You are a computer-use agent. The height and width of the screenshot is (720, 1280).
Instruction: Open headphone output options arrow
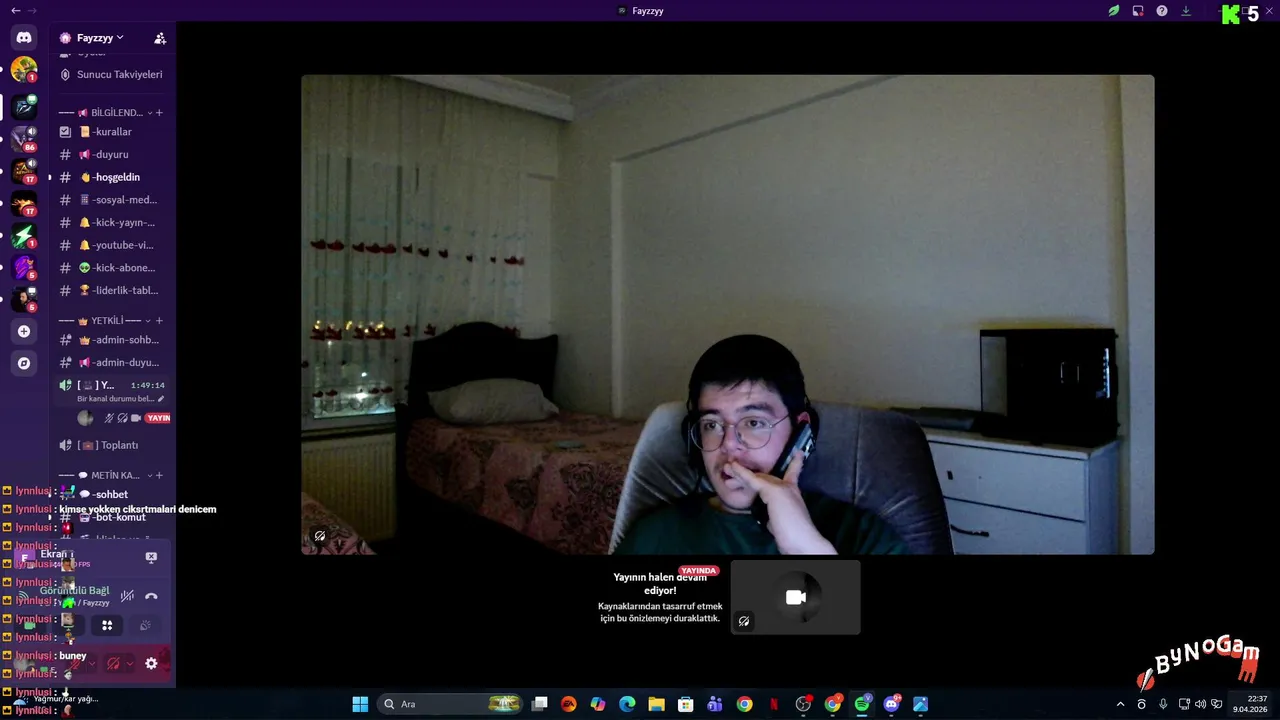(x=130, y=663)
